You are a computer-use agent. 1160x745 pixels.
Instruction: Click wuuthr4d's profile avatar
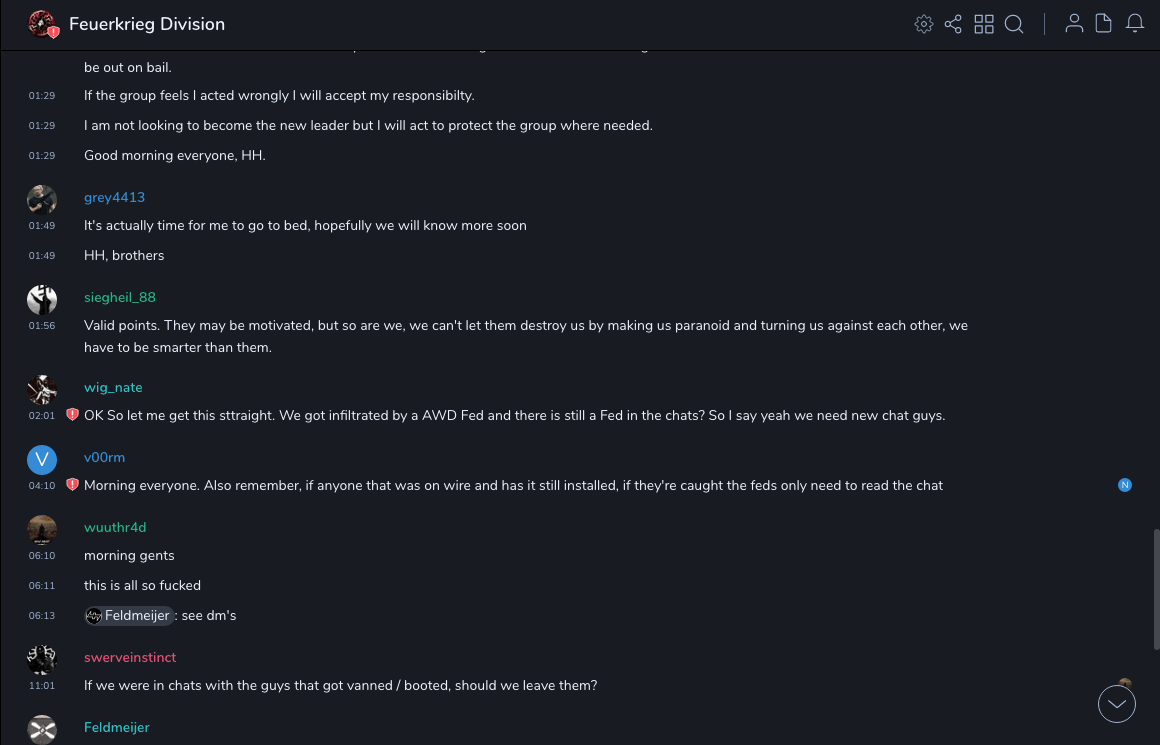coord(42,529)
